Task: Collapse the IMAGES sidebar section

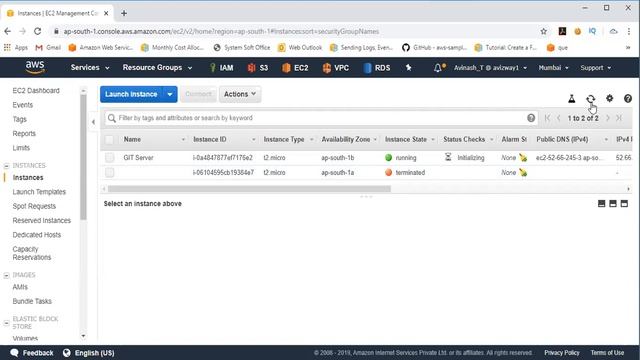Action: coord(7,276)
